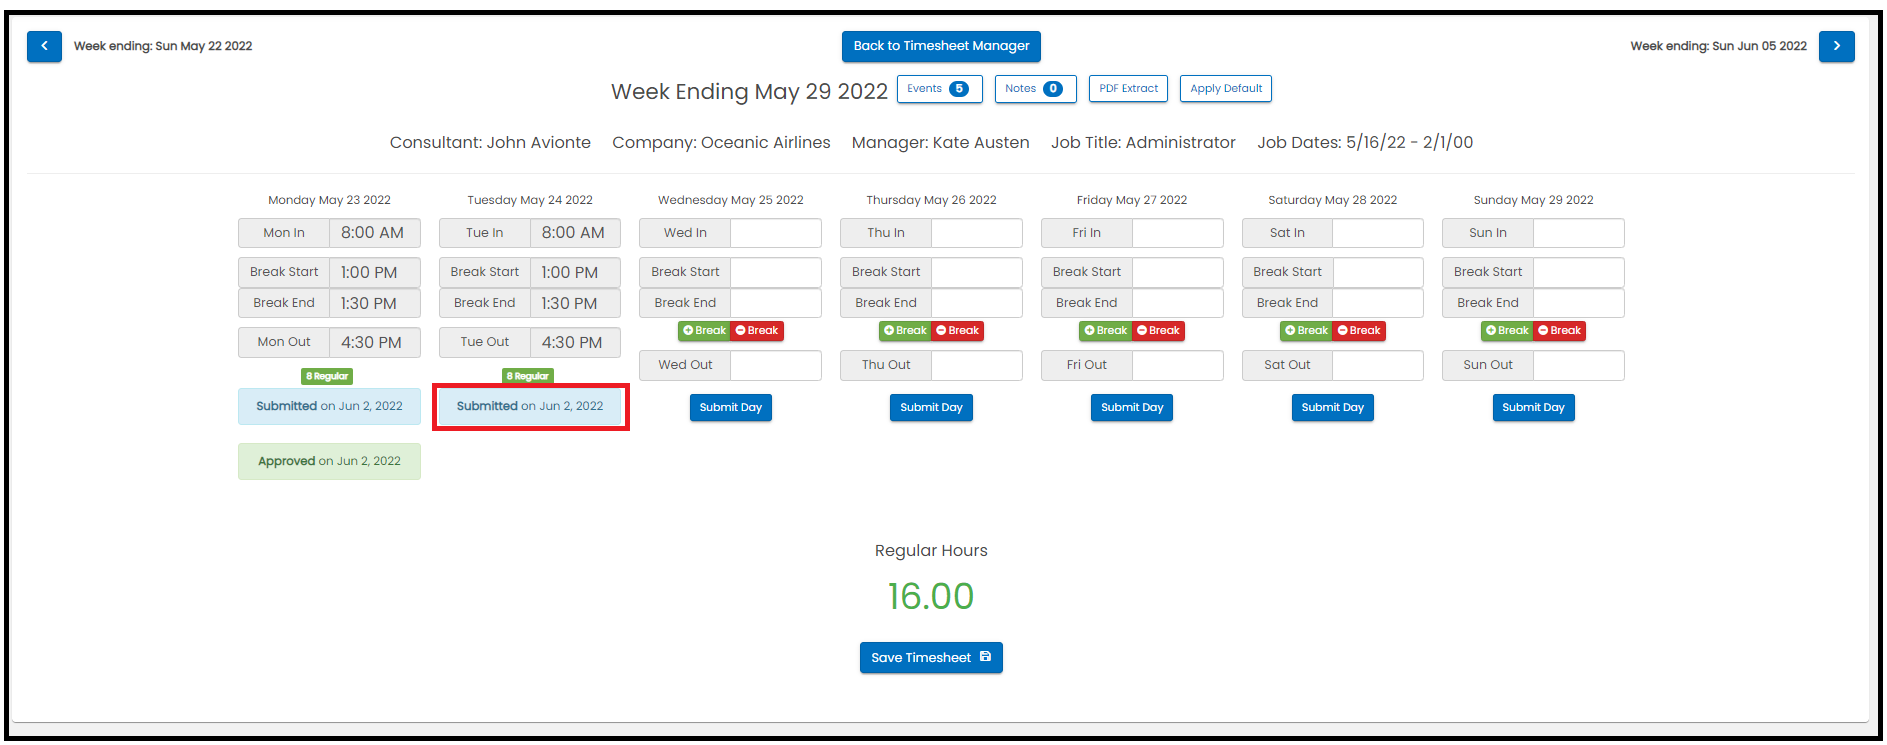Click Tuesday's 4:30 PM out time

(x=575, y=342)
